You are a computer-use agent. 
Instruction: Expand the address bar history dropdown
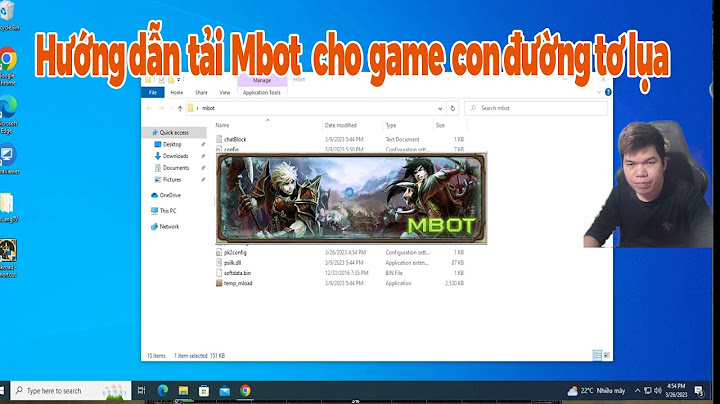pos(440,108)
